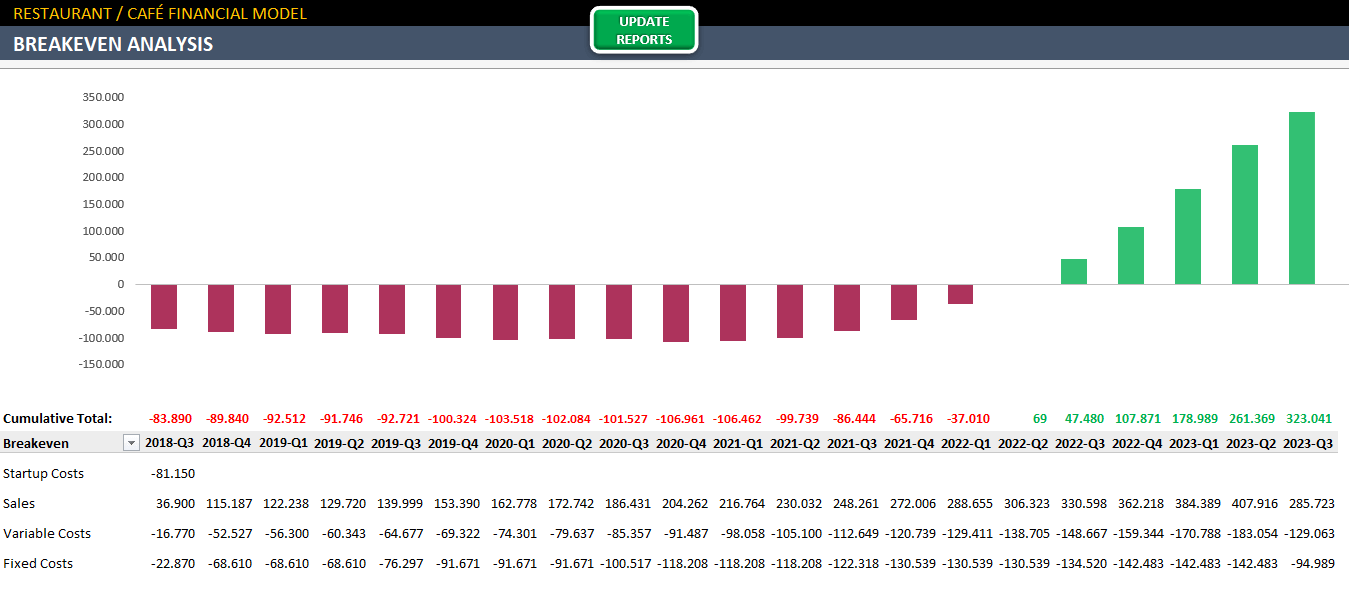This screenshot has height=591, width=1349.
Task: Select fixed cost value -94.989
Action: pyautogui.click(x=1312, y=563)
